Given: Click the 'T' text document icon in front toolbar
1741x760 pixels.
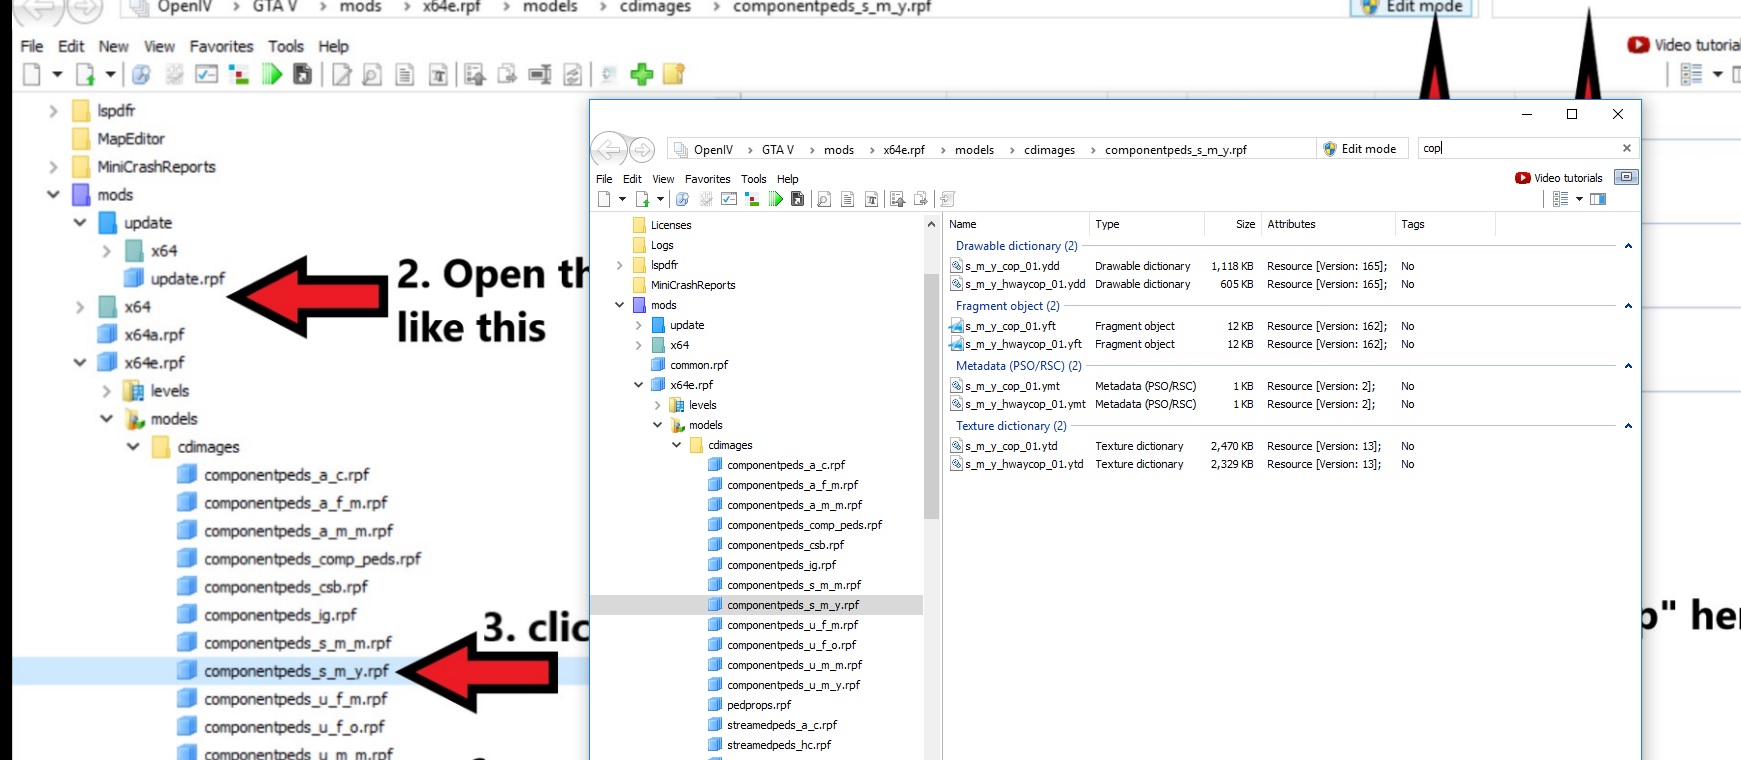Looking at the screenshot, I should click(x=871, y=199).
